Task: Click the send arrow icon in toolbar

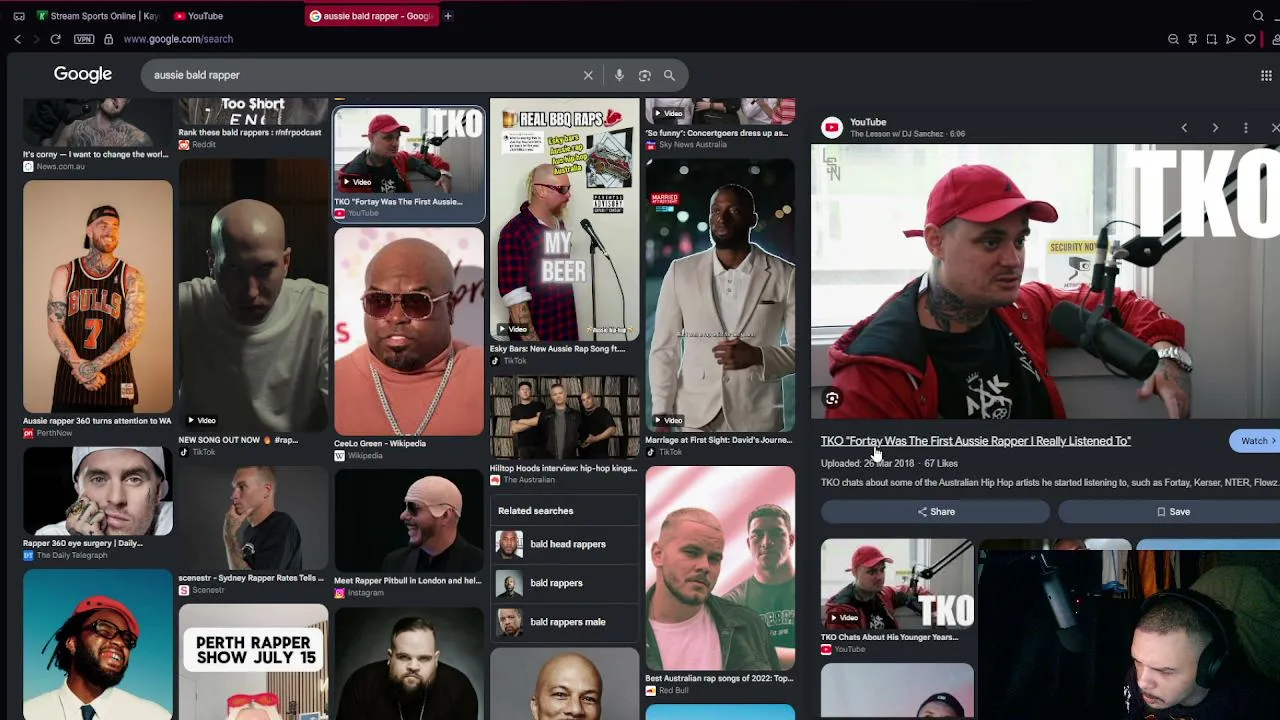Action: 1230,39
